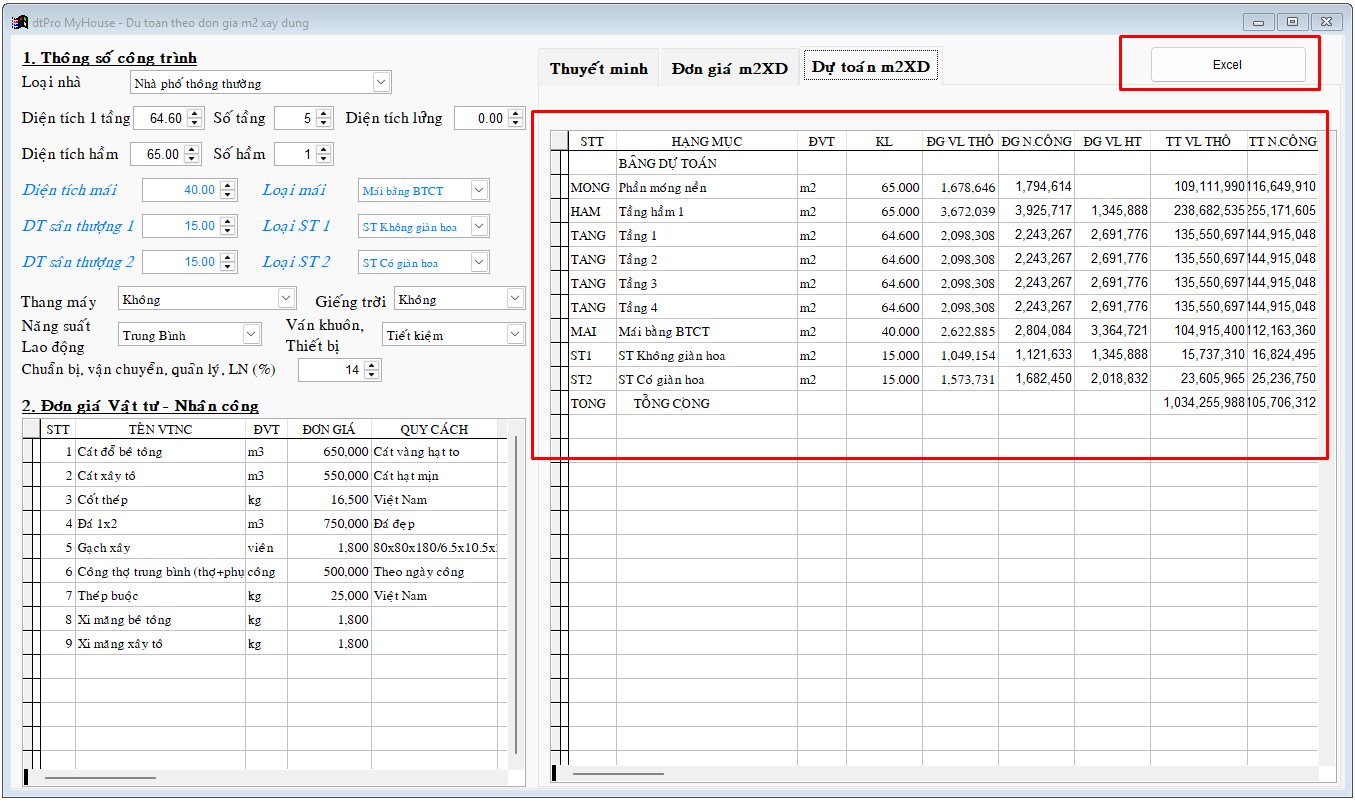Expand the Thang máy dropdown

[x=286, y=299]
